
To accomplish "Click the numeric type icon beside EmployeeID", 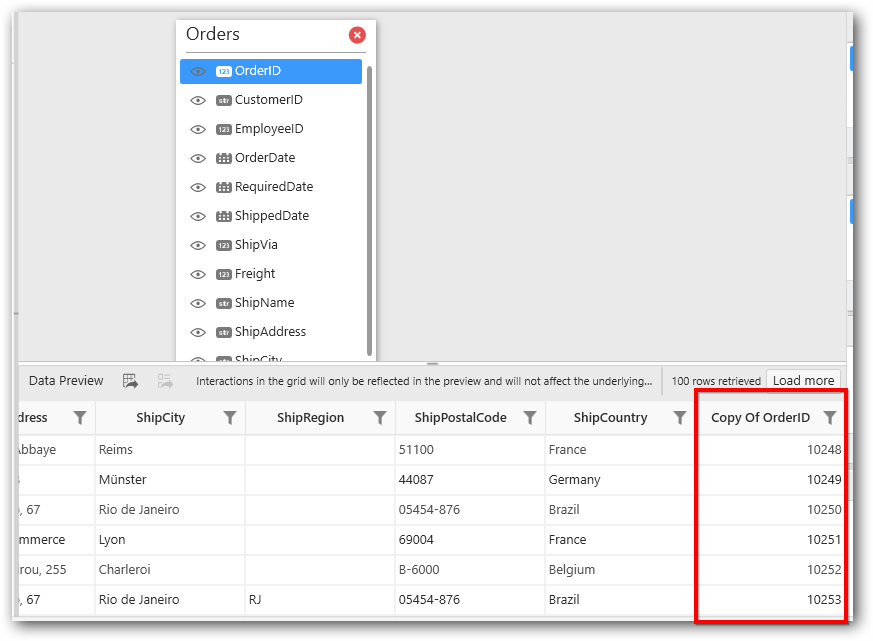I will pyautogui.click(x=224, y=130).
